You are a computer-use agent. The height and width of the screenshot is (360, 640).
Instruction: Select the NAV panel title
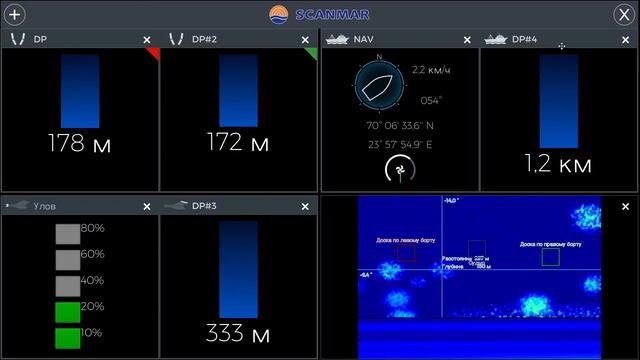pos(363,39)
